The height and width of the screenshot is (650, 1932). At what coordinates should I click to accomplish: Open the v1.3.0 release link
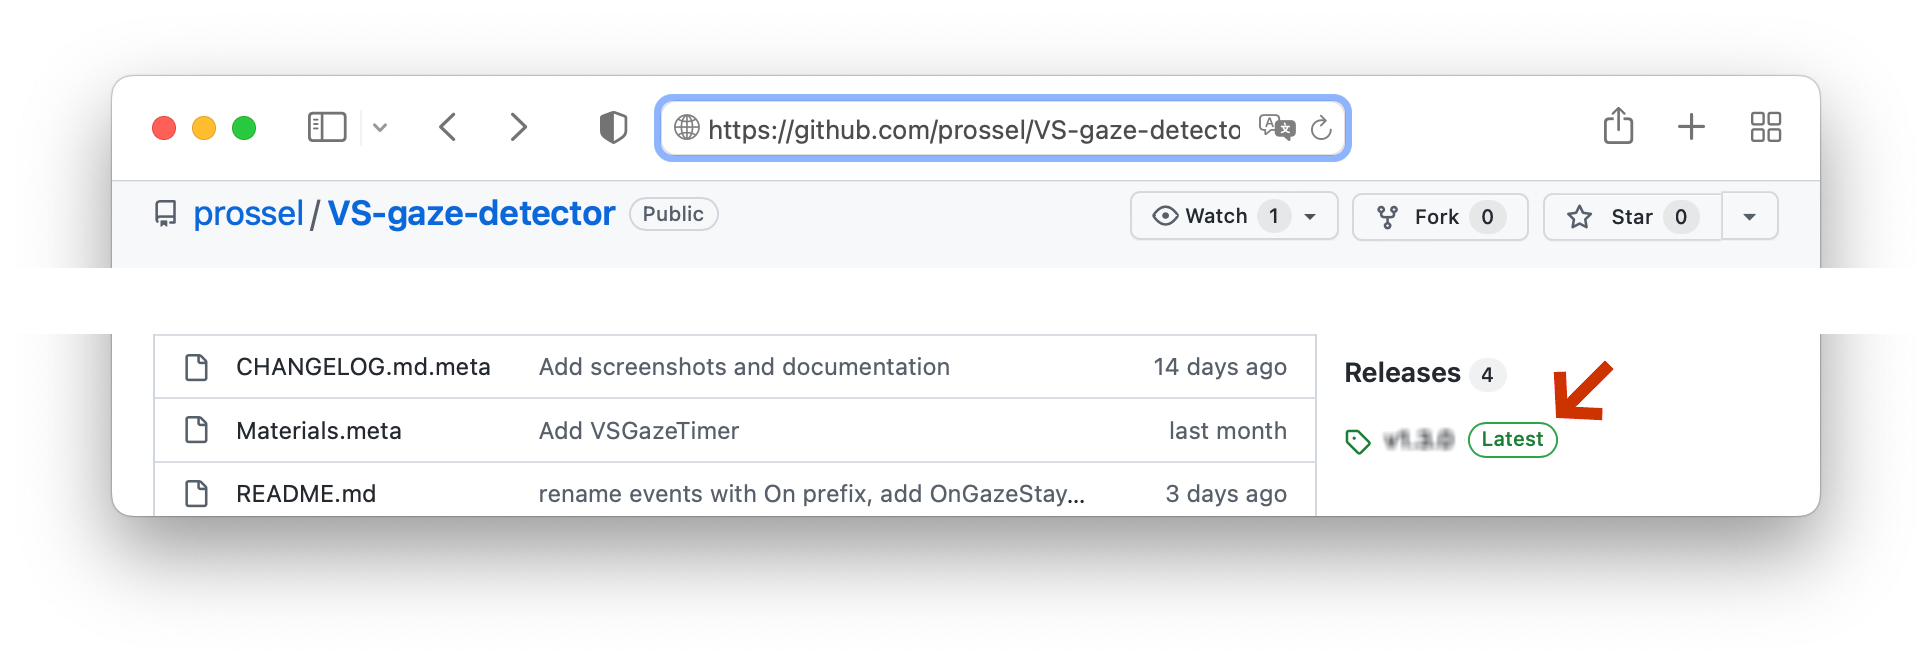pos(1420,440)
